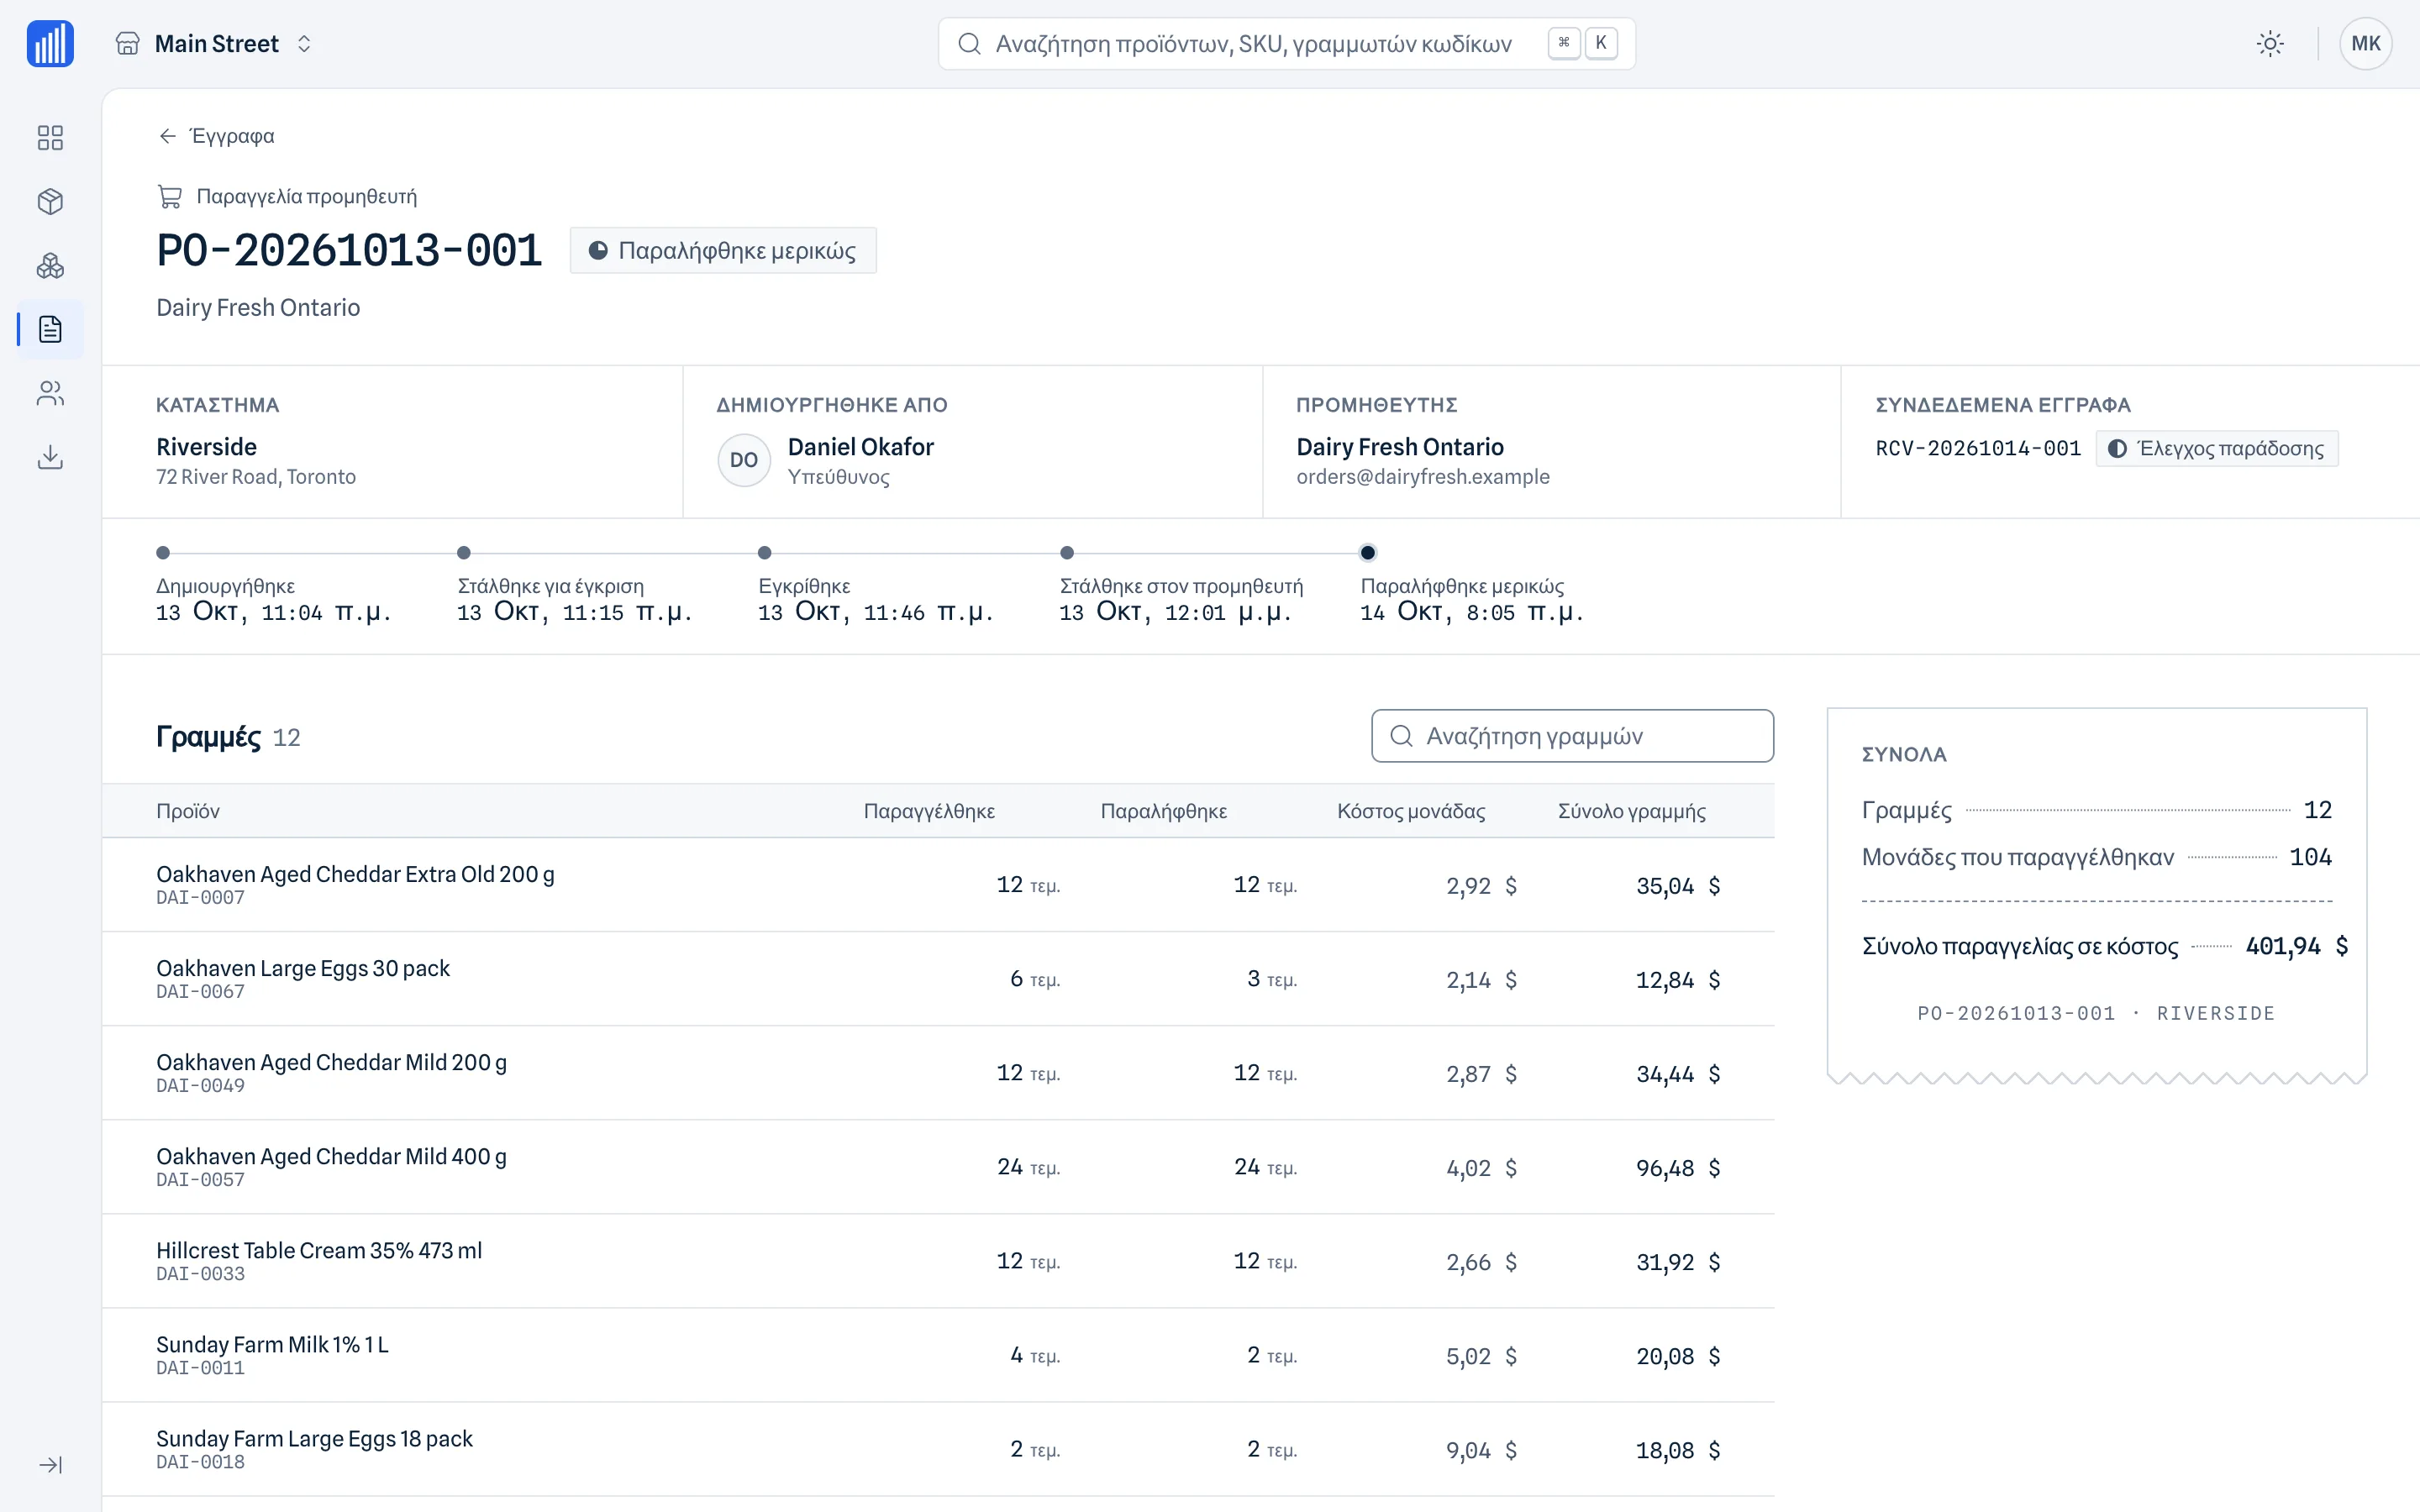This screenshot has width=2420, height=1512.
Task: Open the users icon in sidebar
Action: pos(50,393)
